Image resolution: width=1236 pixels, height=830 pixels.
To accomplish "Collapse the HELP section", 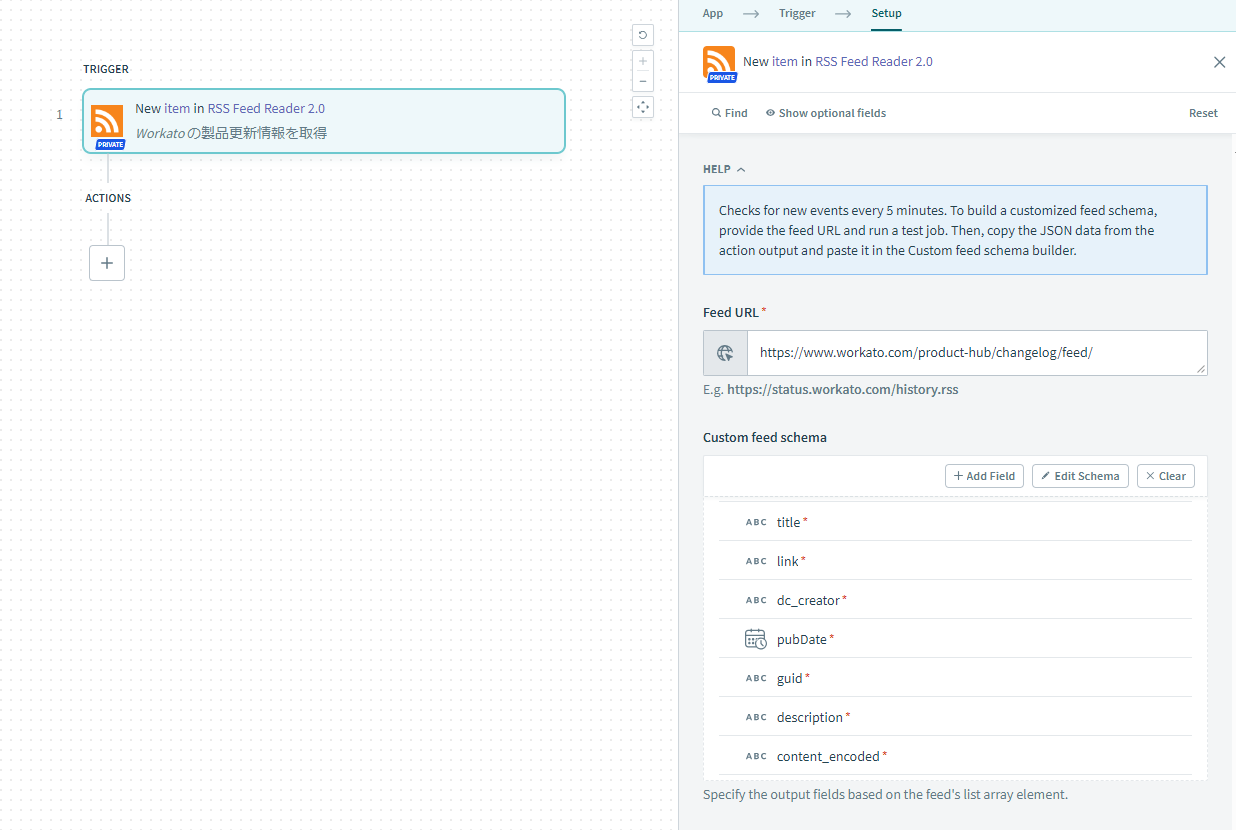I will [x=725, y=169].
